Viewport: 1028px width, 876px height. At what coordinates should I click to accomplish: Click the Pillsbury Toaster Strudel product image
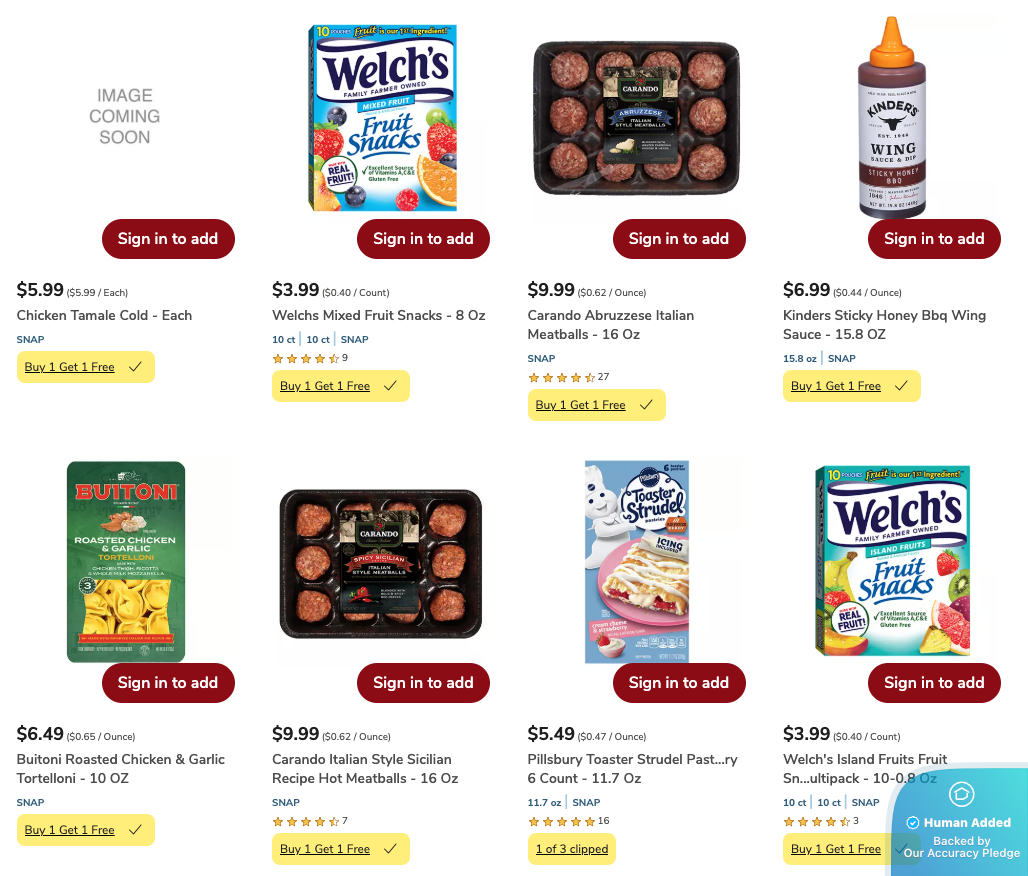tap(637, 561)
